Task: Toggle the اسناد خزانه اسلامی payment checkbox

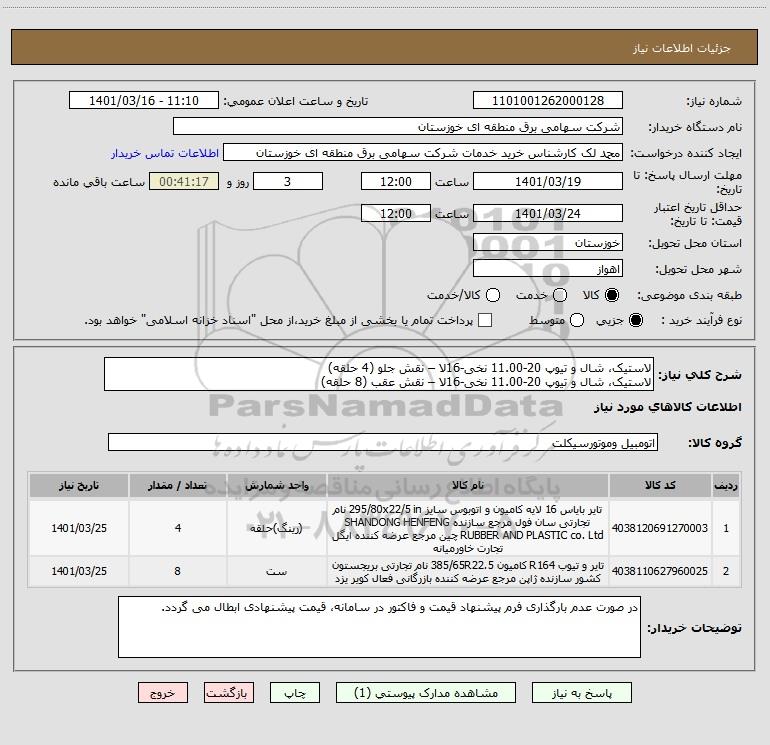Action: pyautogui.click(x=485, y=320)
